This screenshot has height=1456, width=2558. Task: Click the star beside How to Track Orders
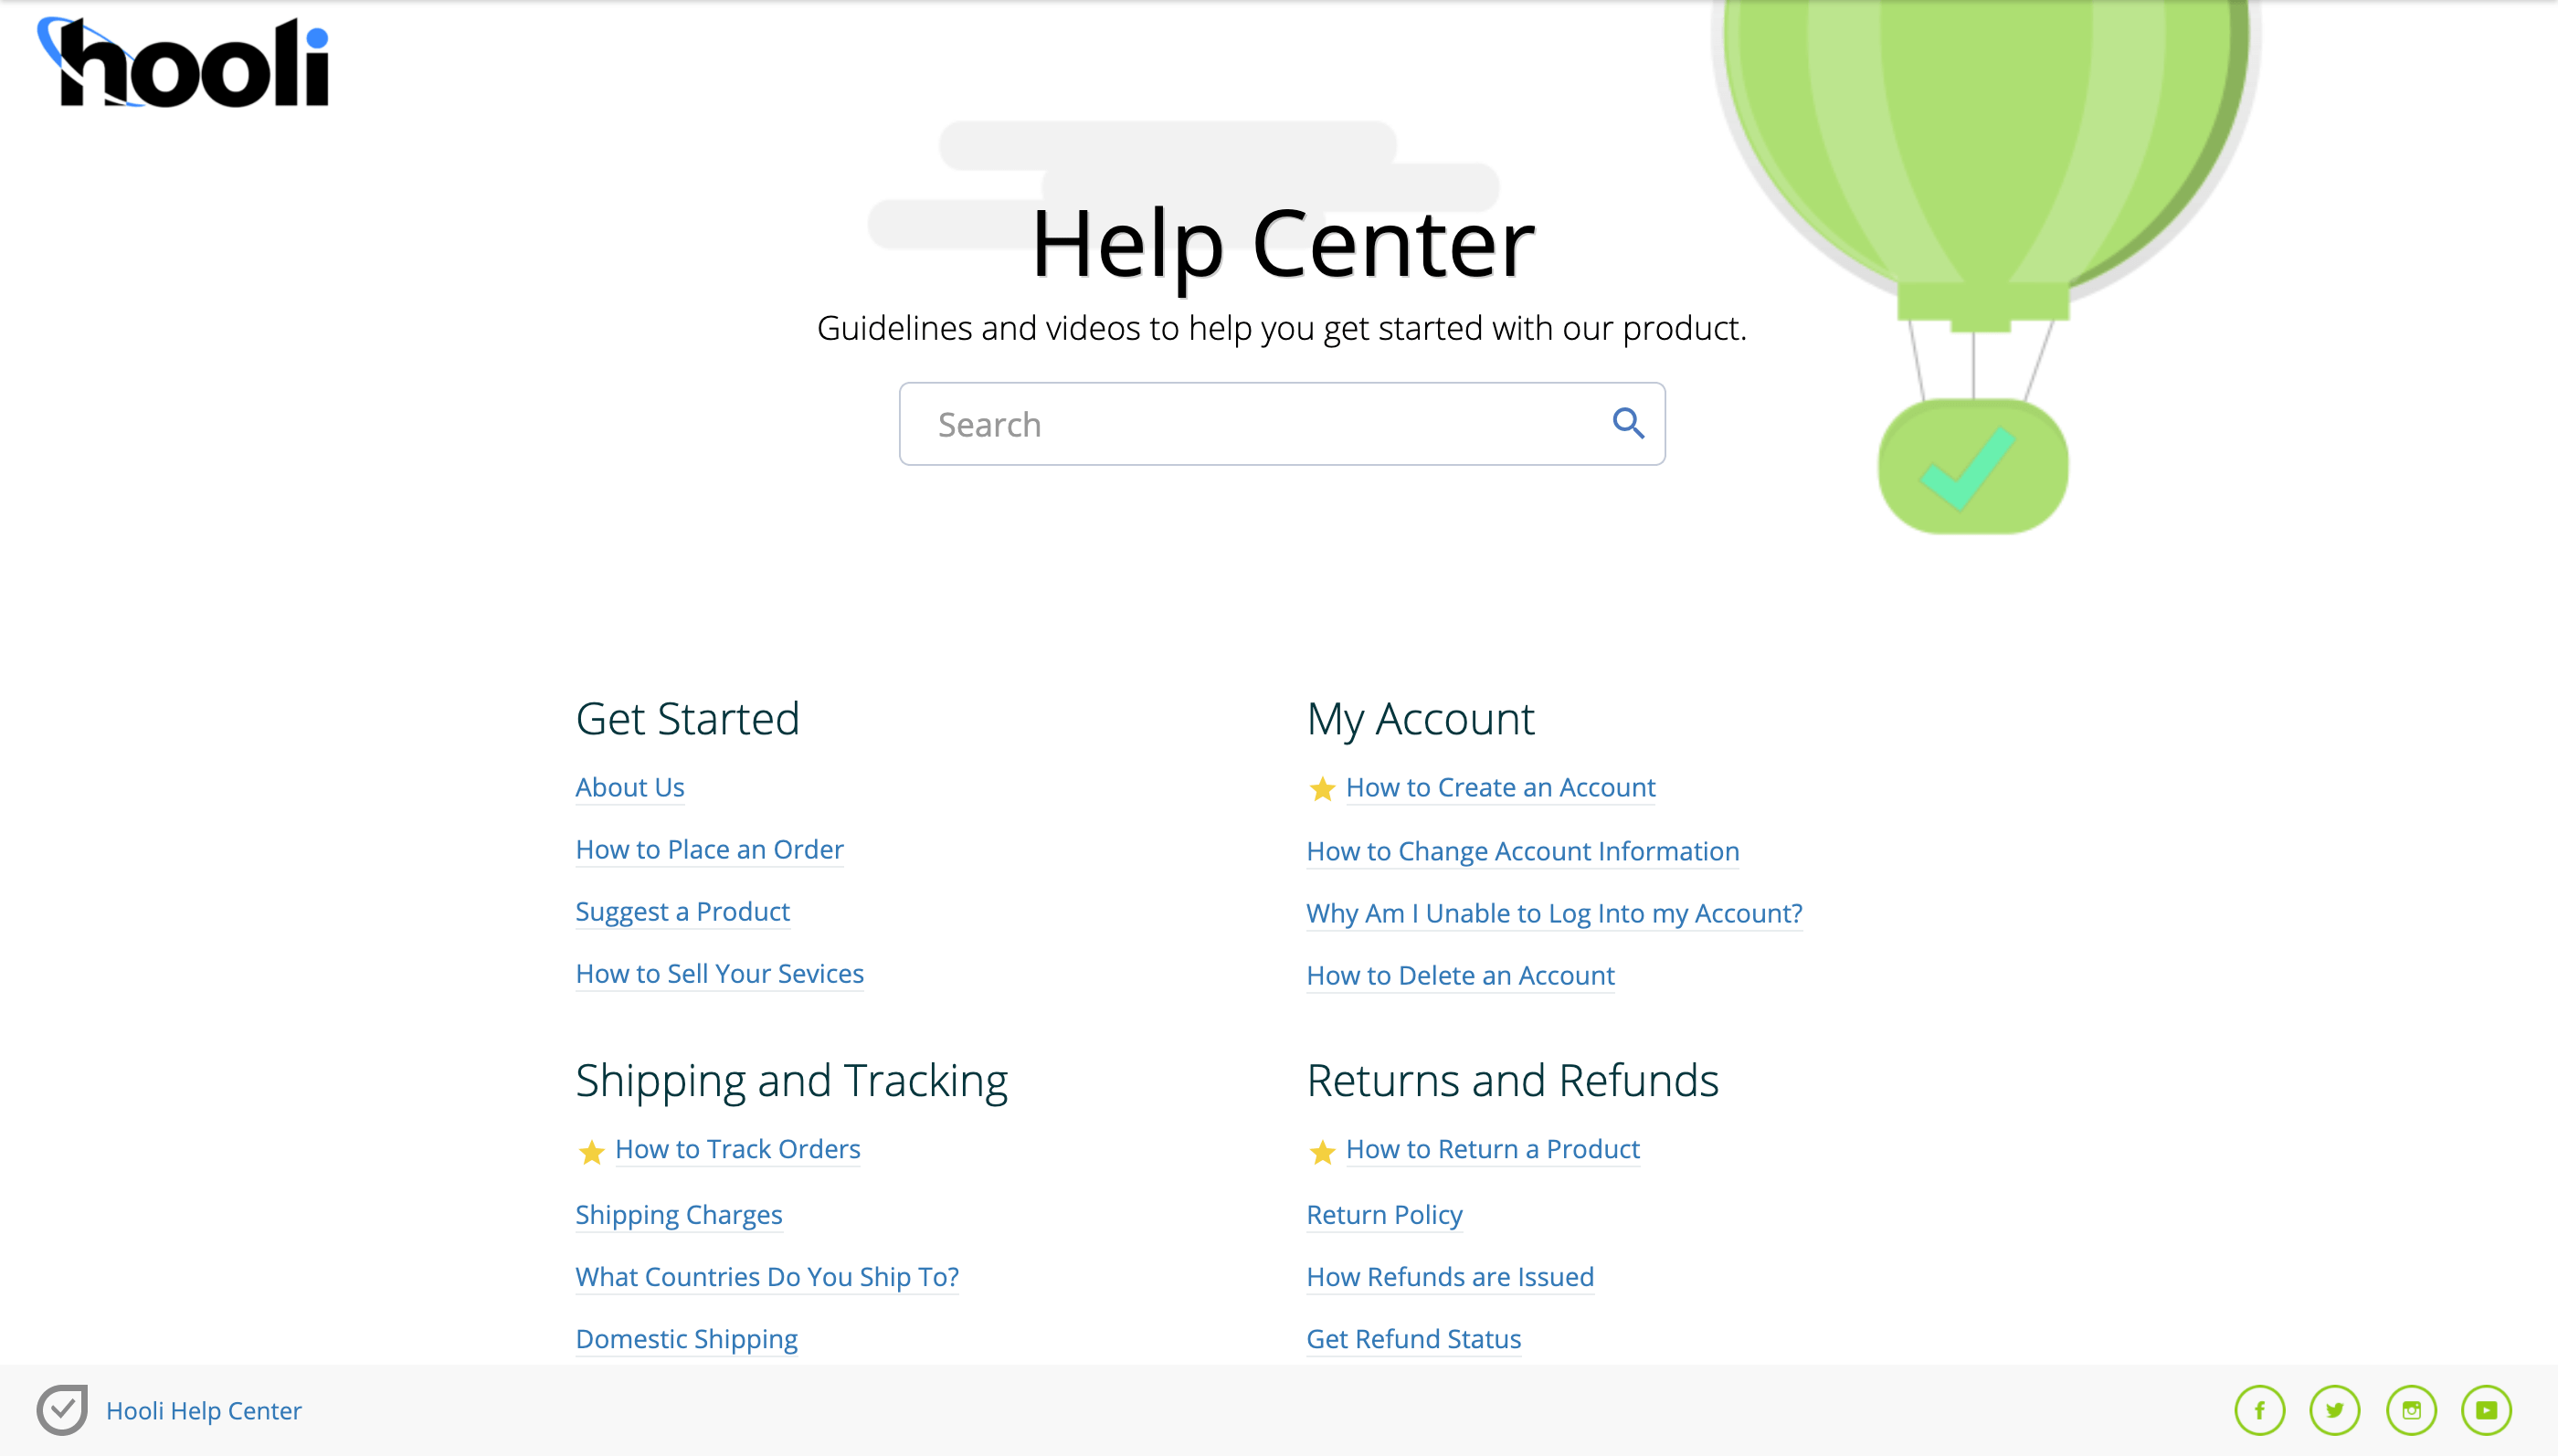(x=591, y=1152)
